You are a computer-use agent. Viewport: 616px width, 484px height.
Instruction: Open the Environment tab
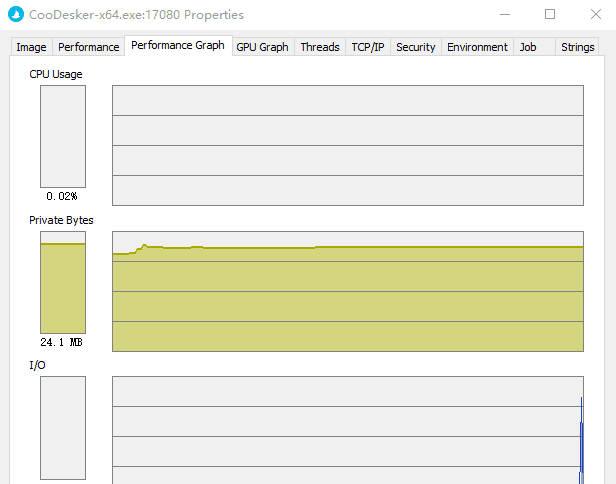pos(477,47)
